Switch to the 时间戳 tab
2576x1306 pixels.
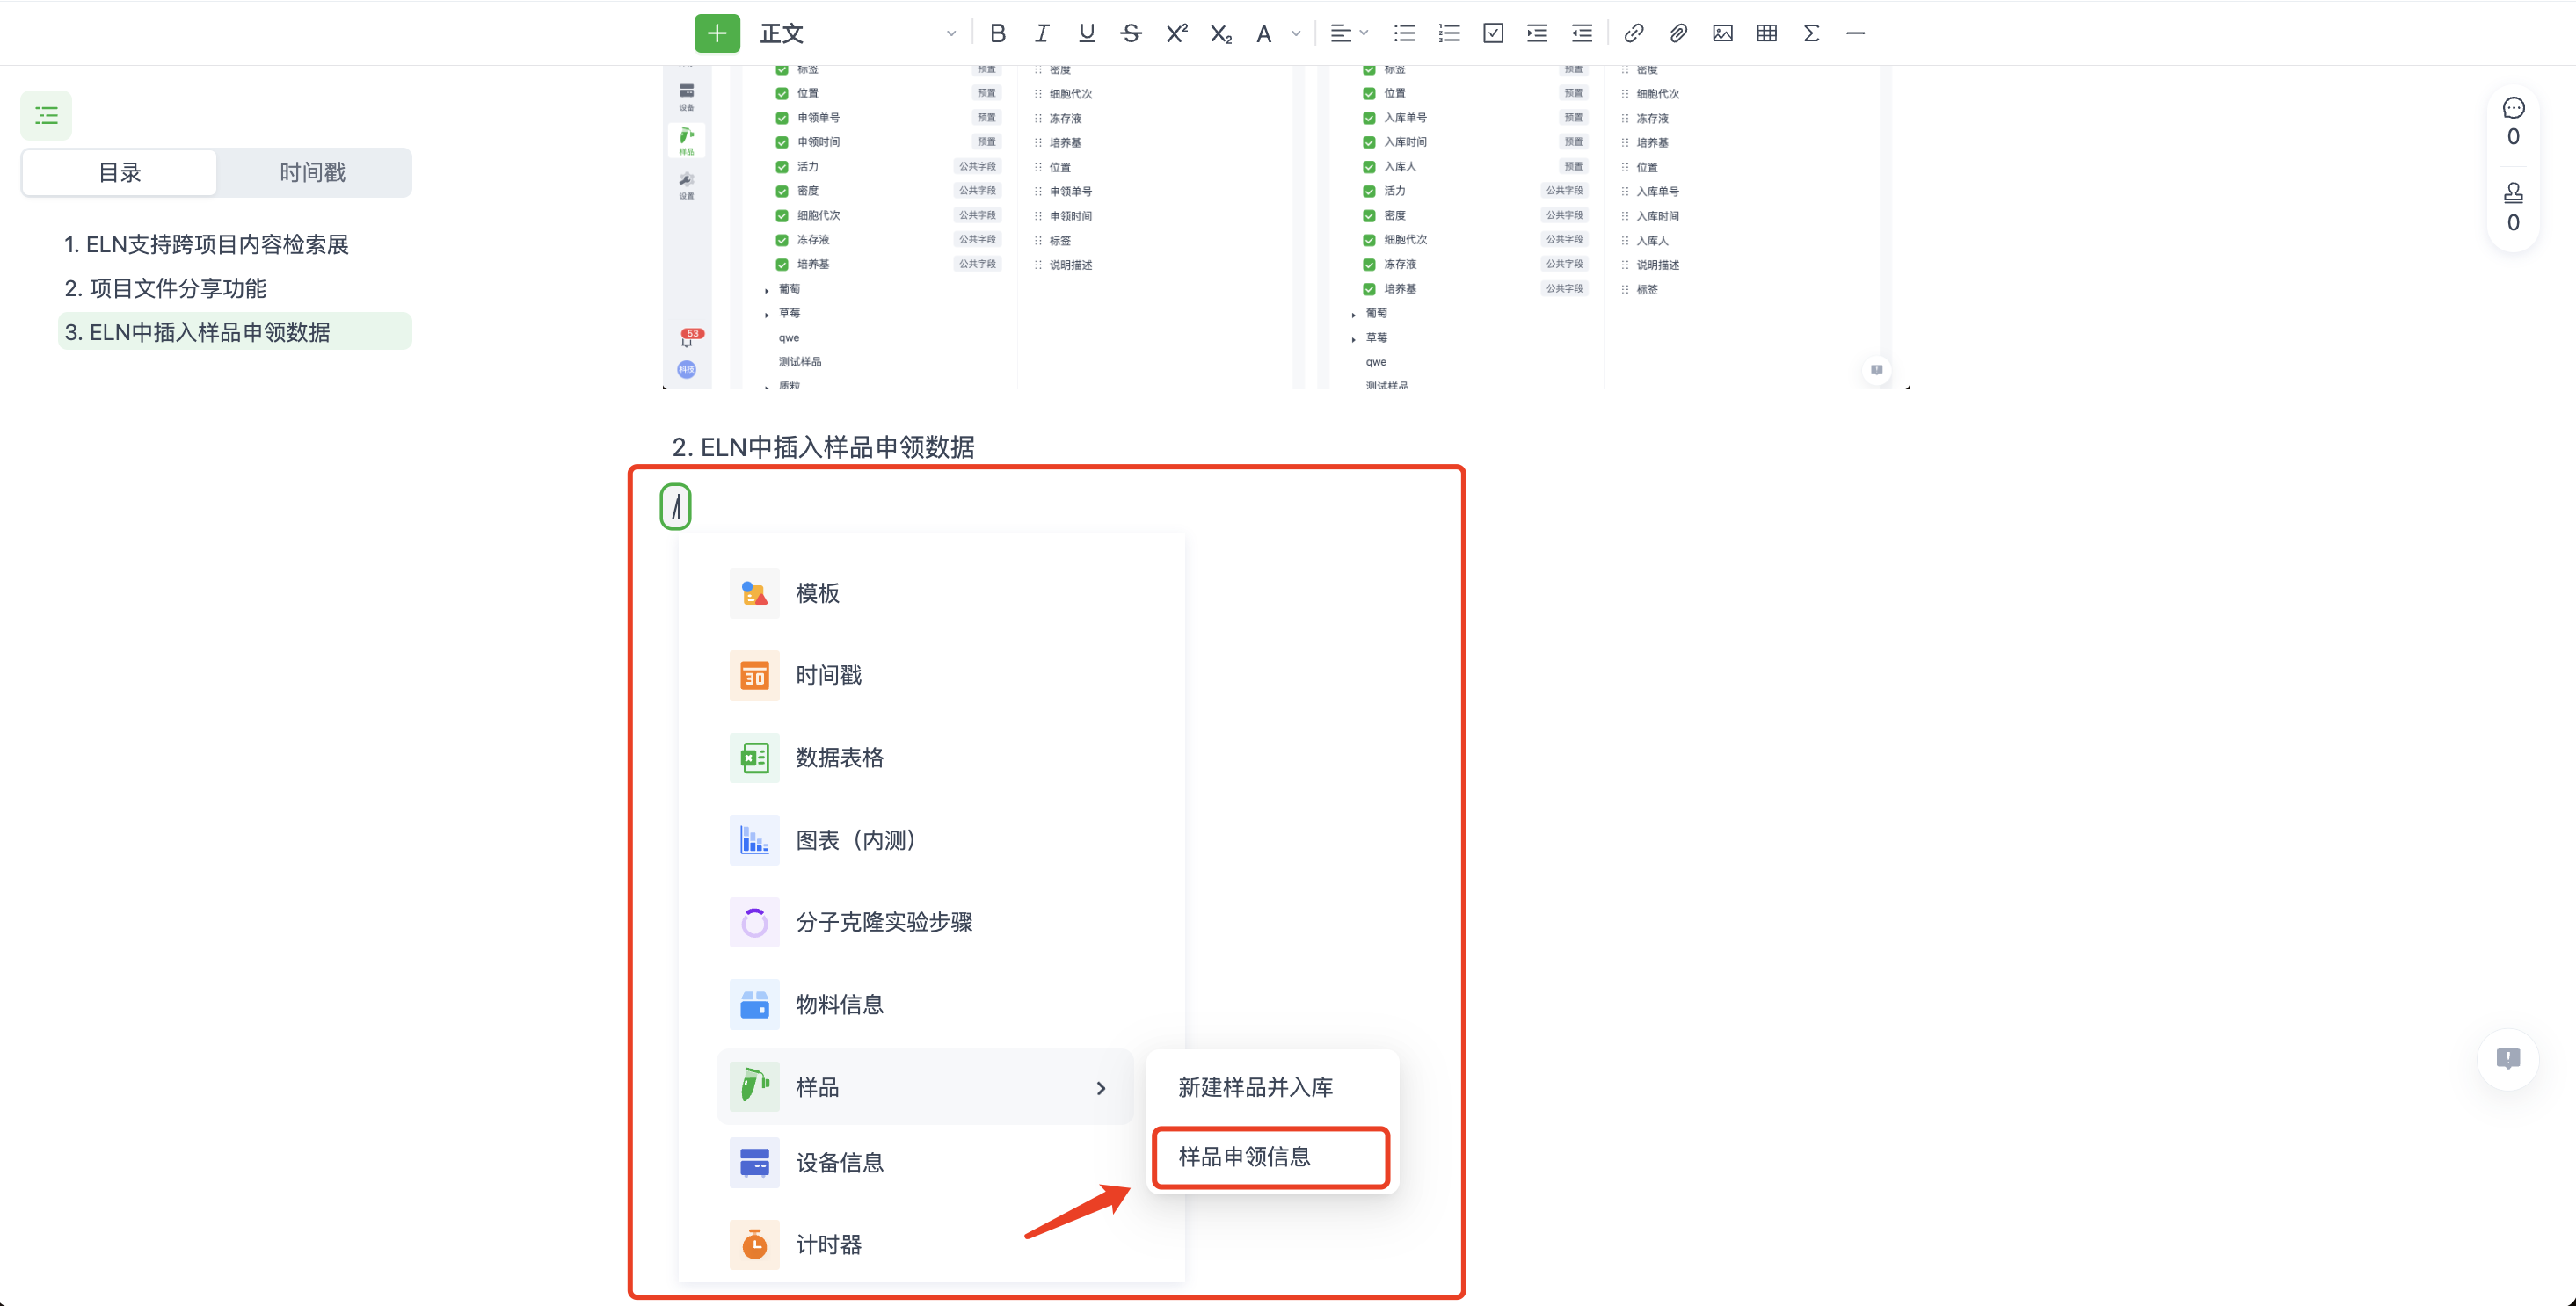point(313,172)
